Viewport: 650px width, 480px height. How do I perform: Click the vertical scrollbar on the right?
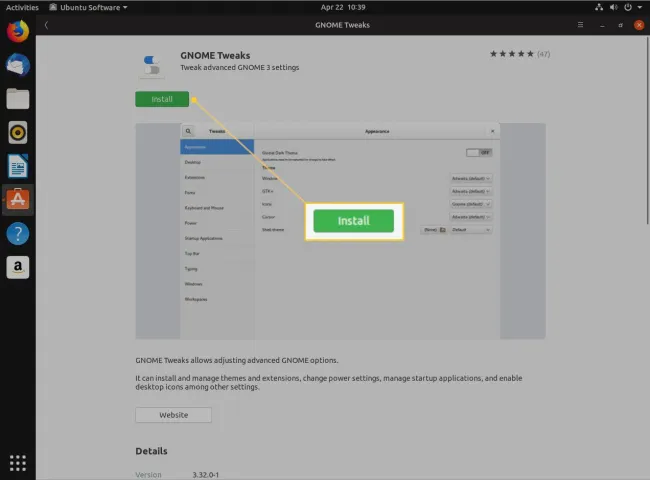(648, 131)
